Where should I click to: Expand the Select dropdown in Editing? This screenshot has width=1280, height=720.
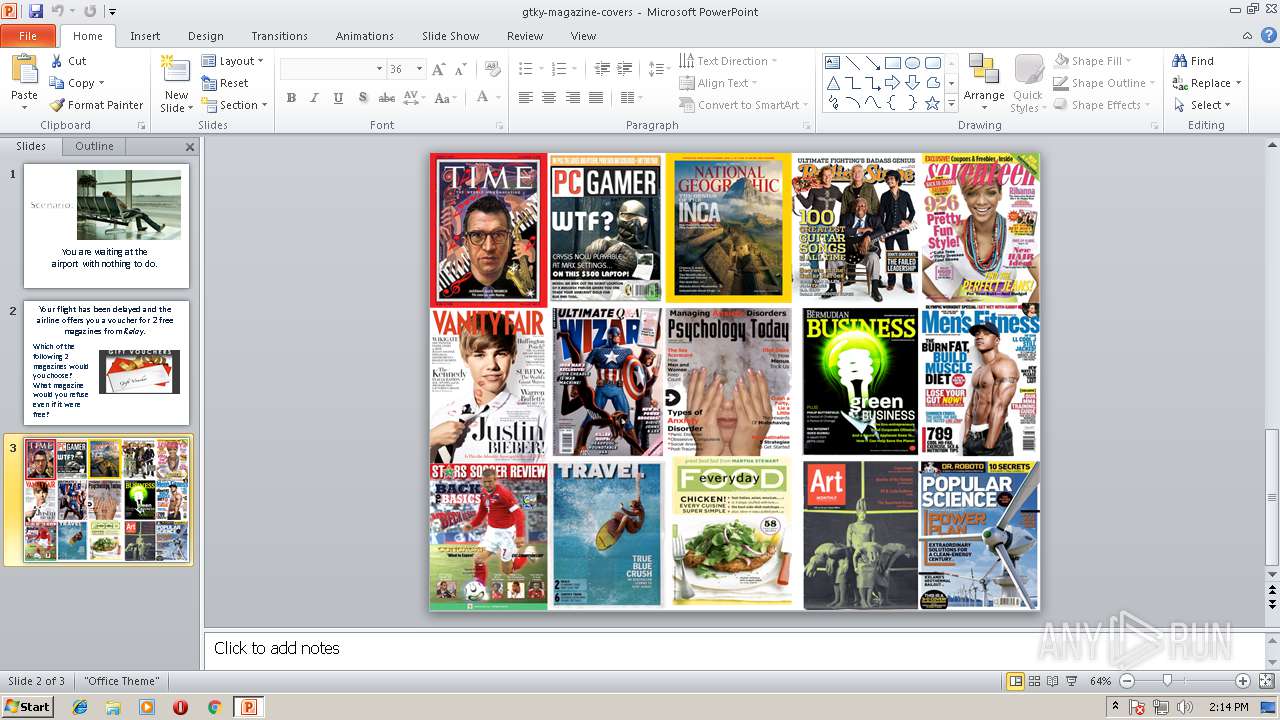tap(1202, 105)
